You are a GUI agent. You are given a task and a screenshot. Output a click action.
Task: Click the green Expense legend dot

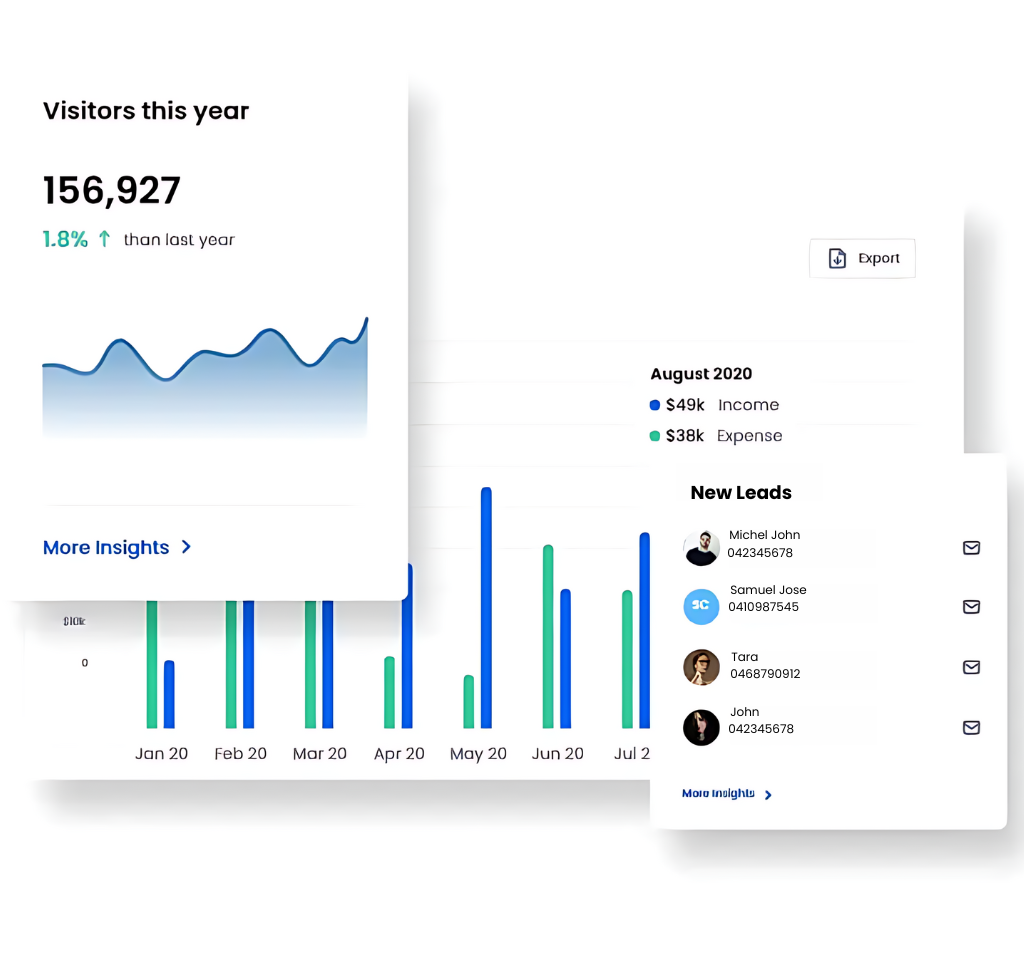point(655,436)
